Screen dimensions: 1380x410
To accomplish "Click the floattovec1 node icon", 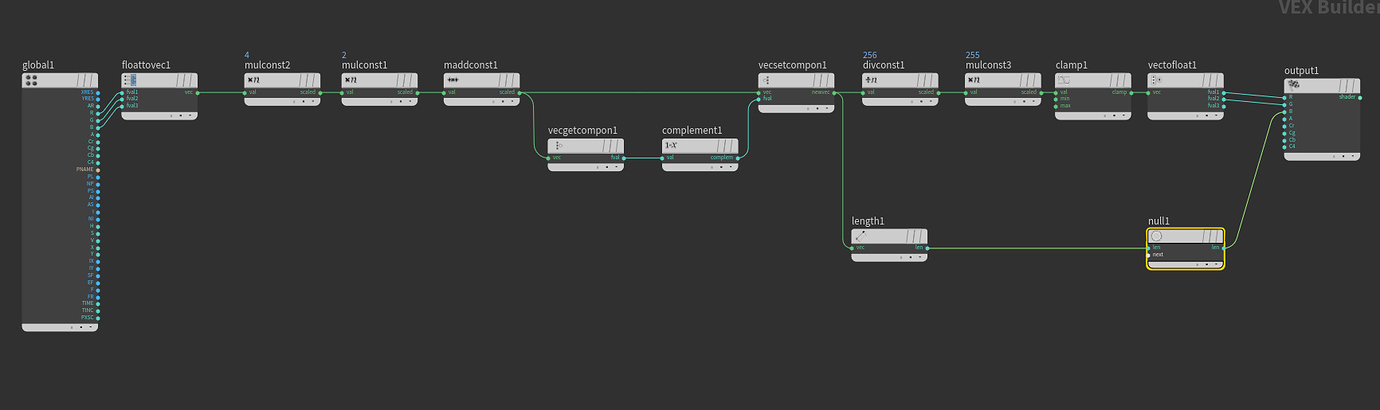I will point(131,80).
